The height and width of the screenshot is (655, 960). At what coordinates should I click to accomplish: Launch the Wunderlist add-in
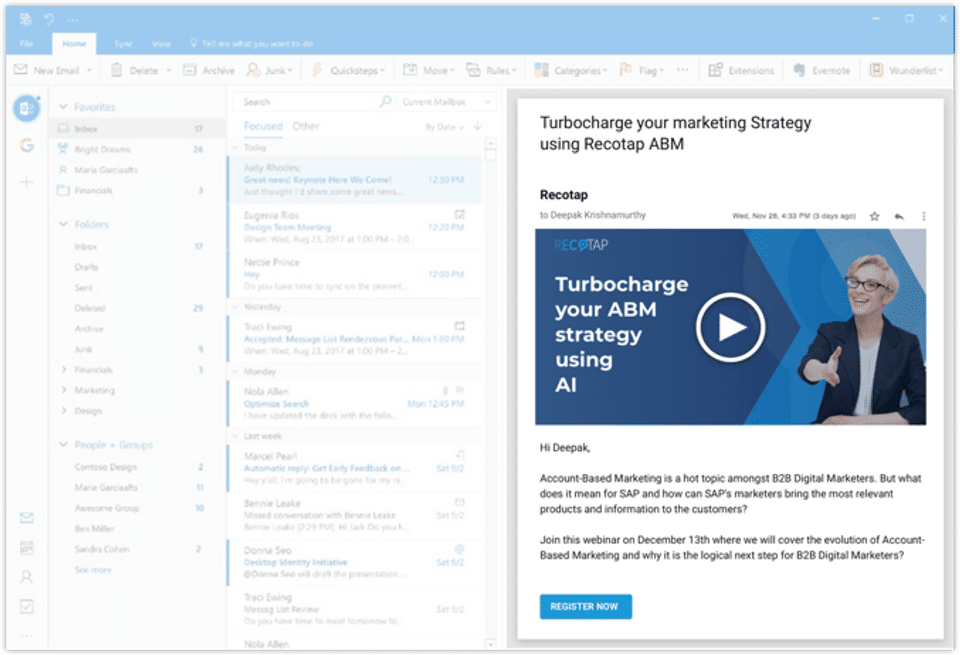tap(906, 70)
